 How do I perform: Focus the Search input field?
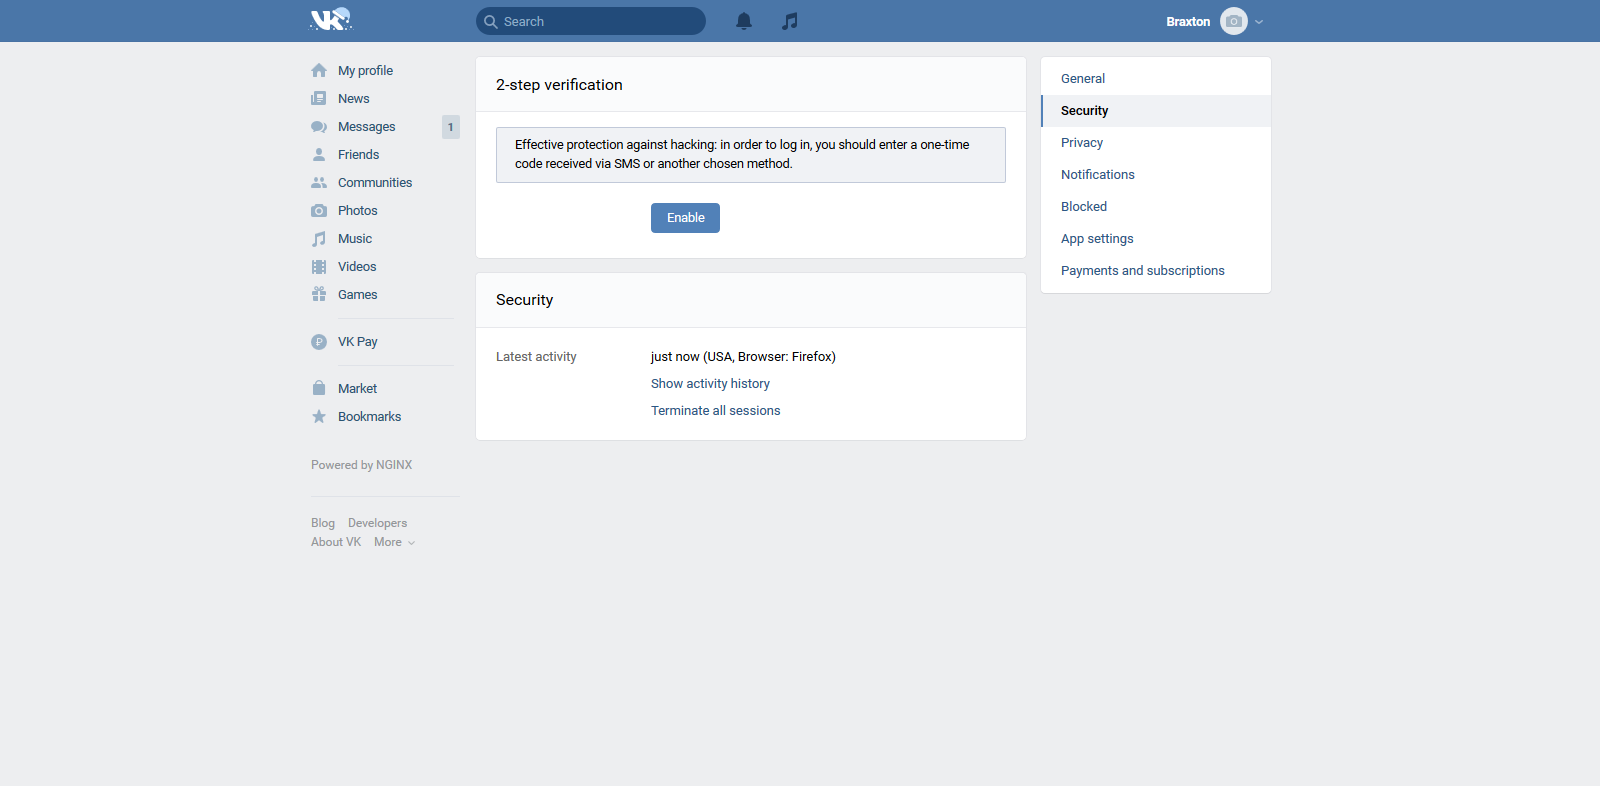coord(600,21)
